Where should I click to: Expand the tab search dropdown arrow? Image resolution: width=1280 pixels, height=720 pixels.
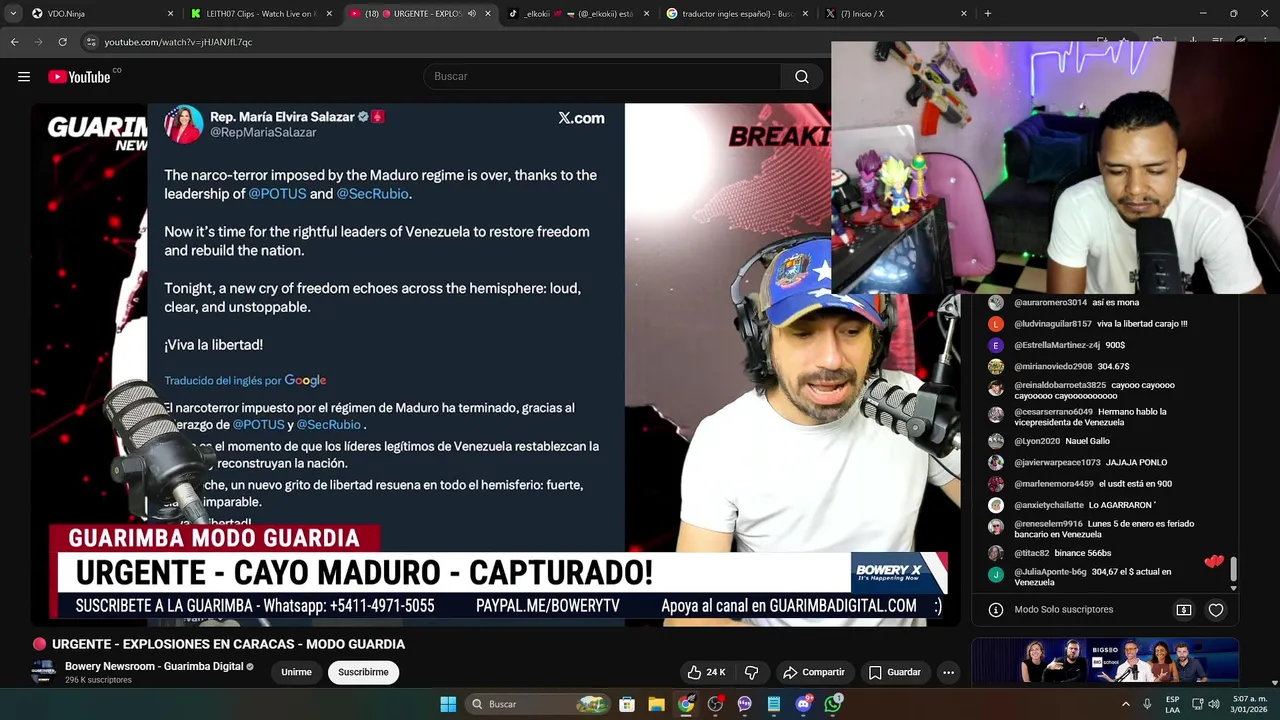[x=13, y=14]
